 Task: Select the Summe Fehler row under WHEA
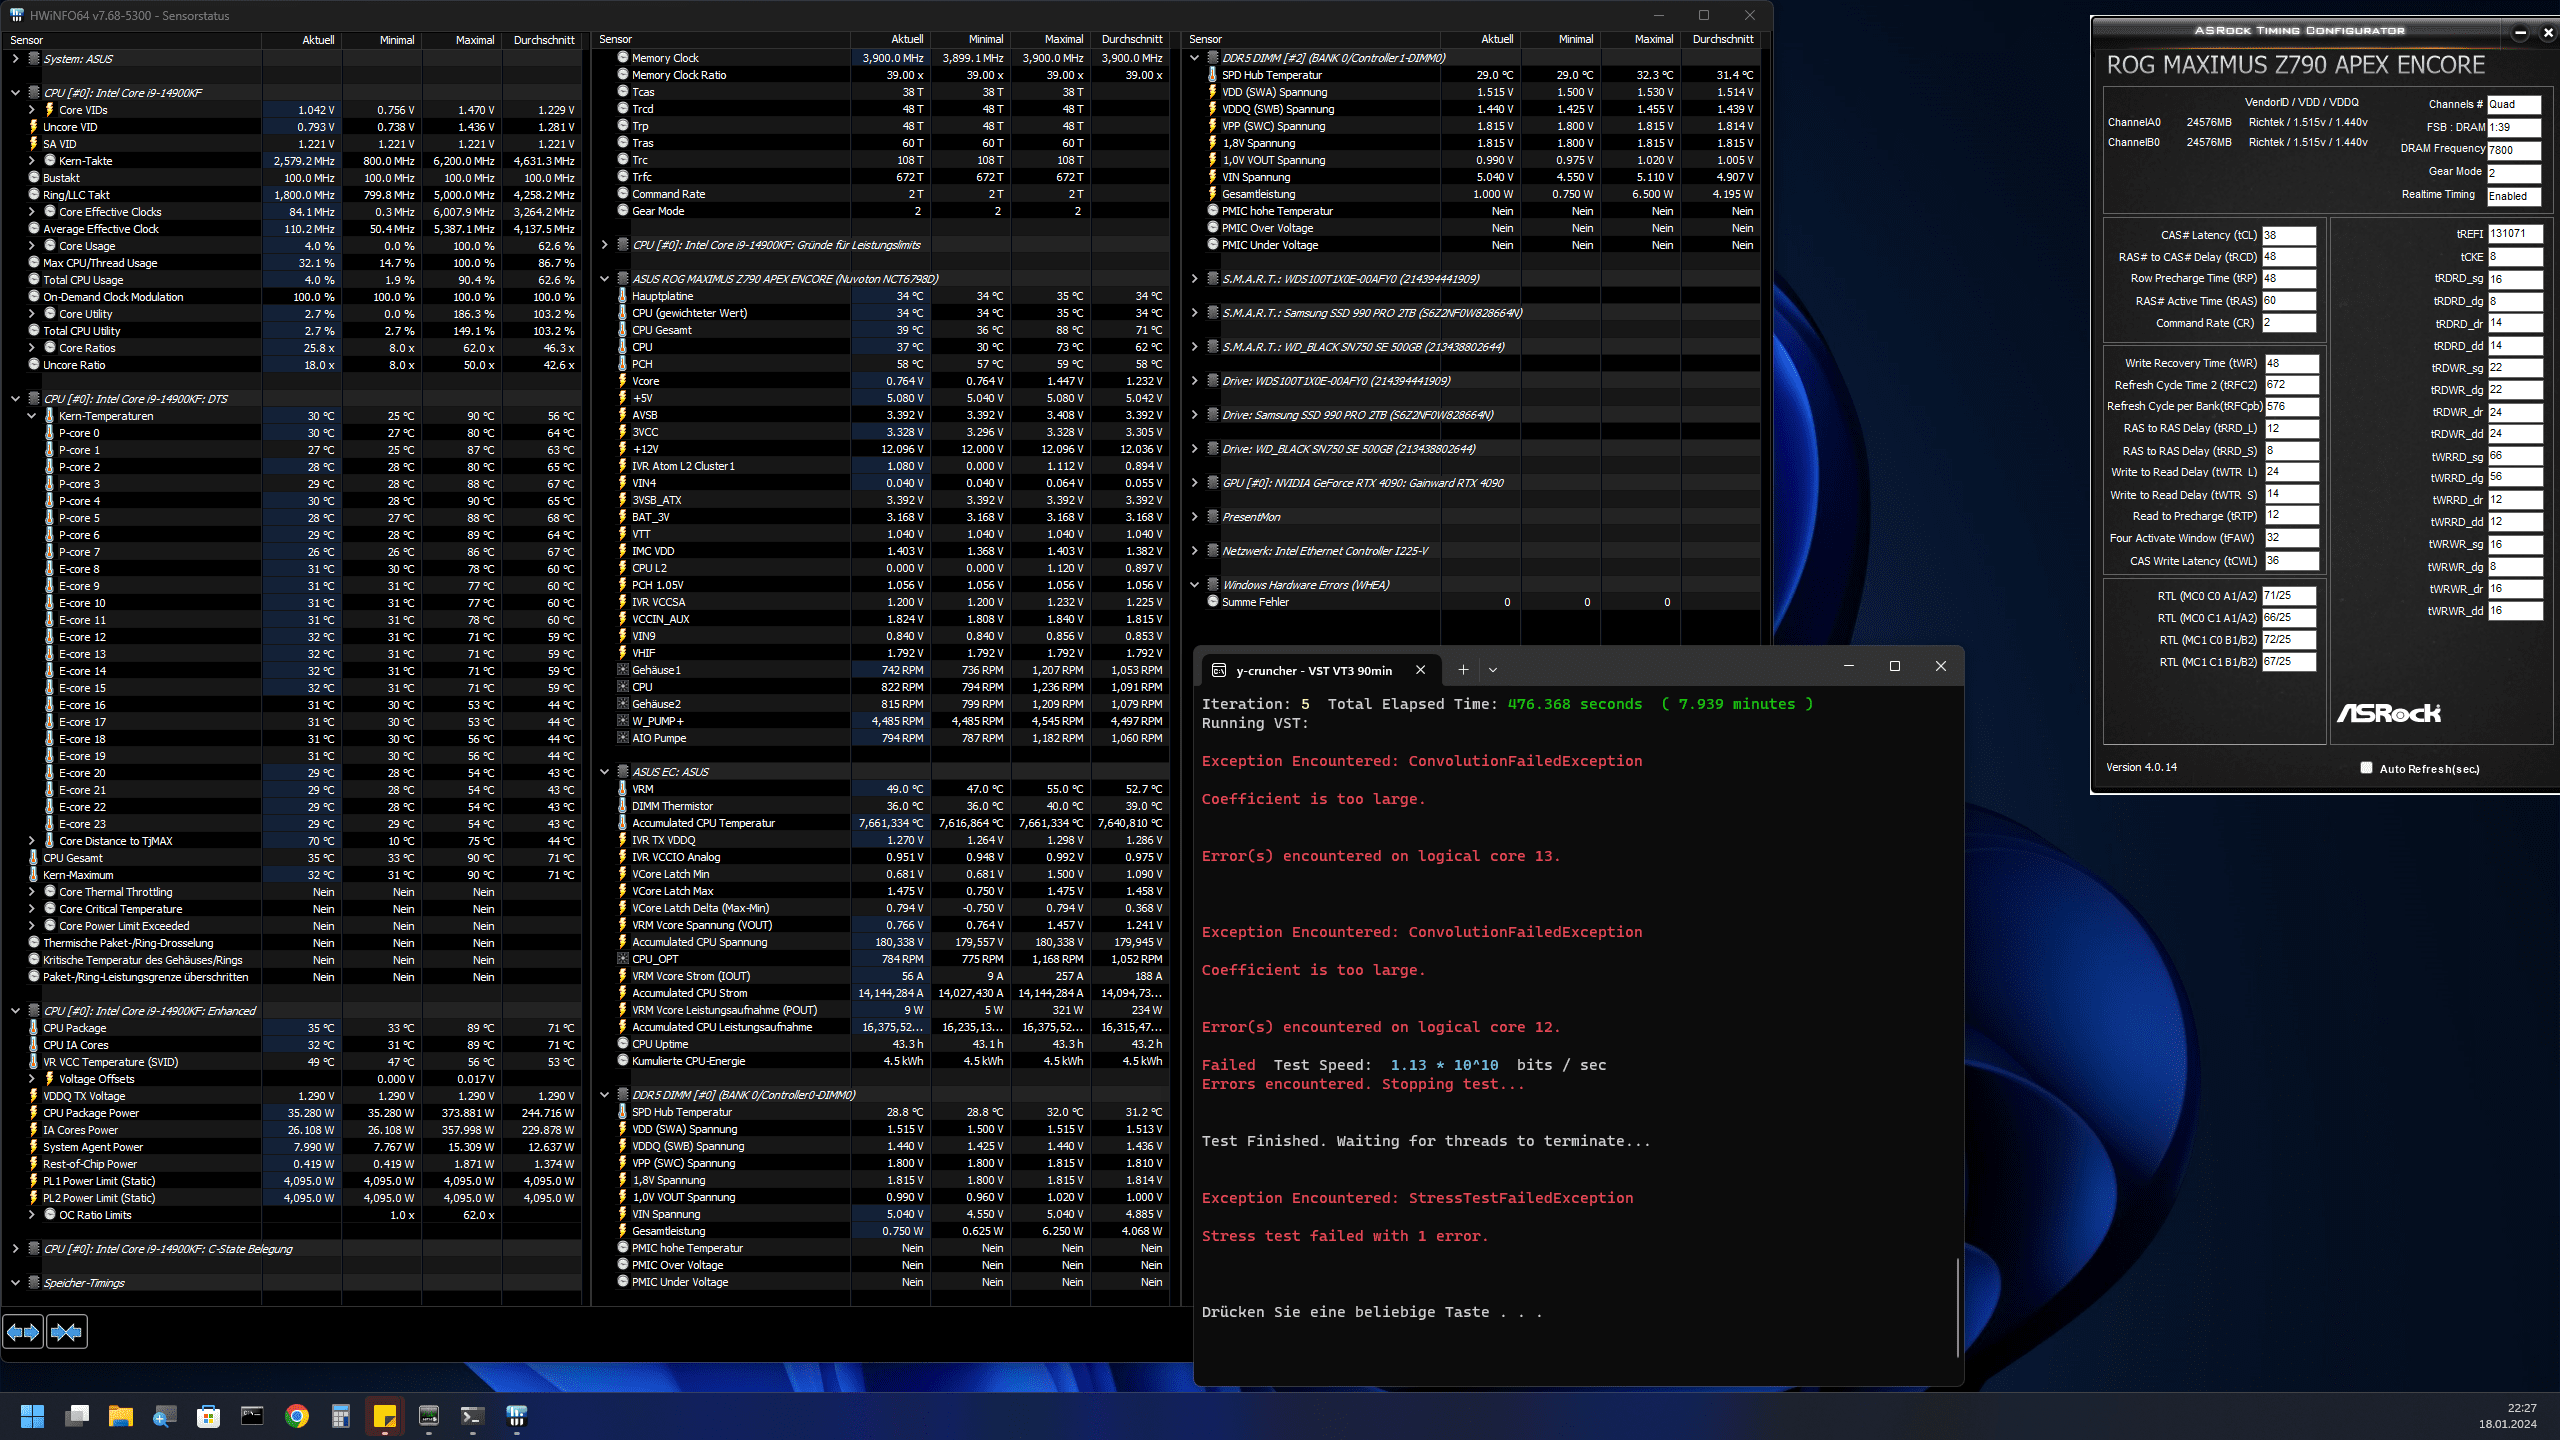tap(1470, 602)
